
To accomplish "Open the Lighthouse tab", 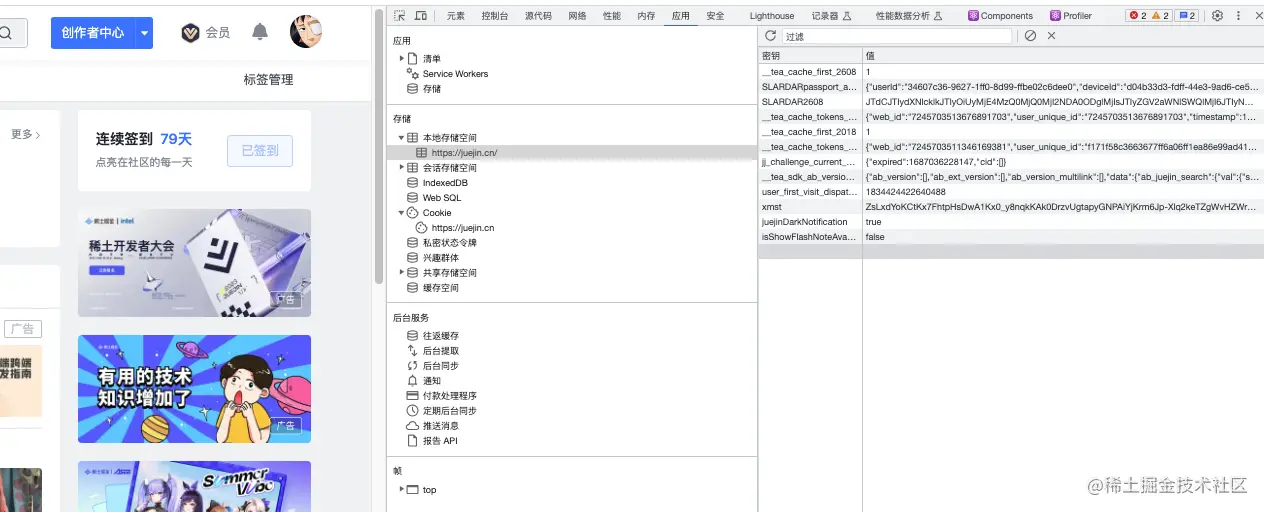I will click(772, 16).
